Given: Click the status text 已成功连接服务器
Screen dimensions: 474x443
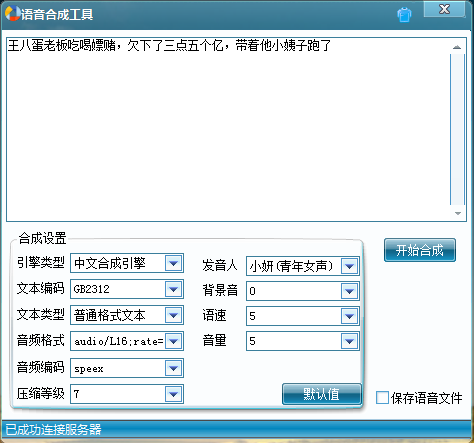Looking at the screenshot, I should click(53, 429).
